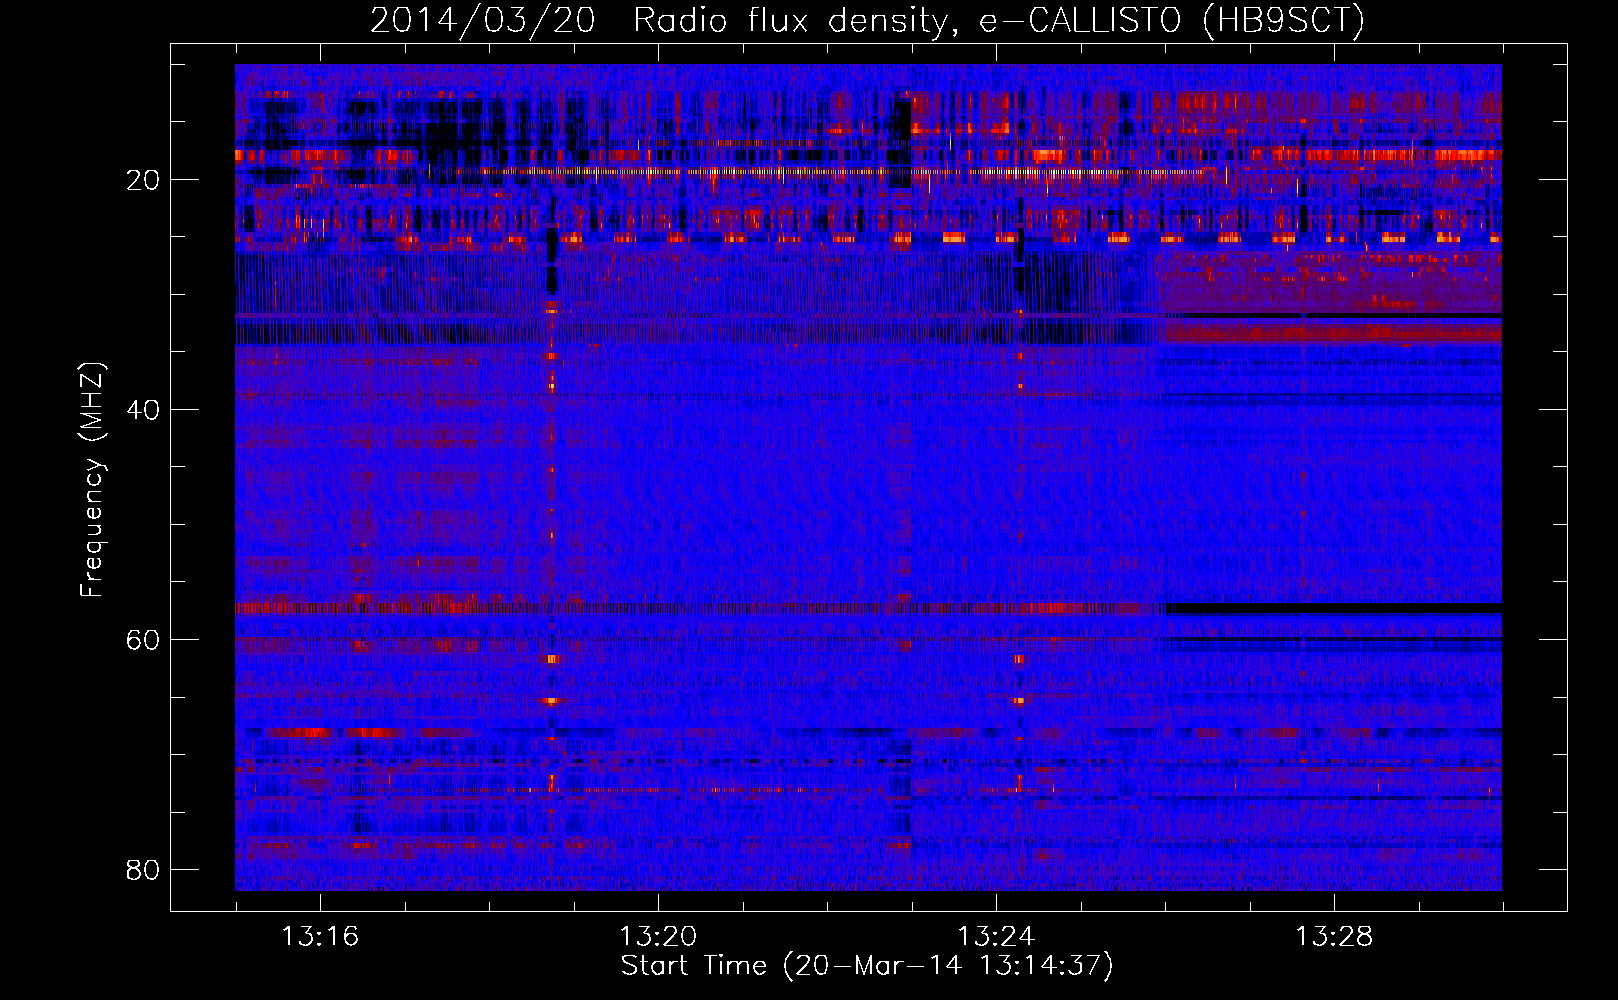Click the 60 MHz frequency tick label

(143, 640)
